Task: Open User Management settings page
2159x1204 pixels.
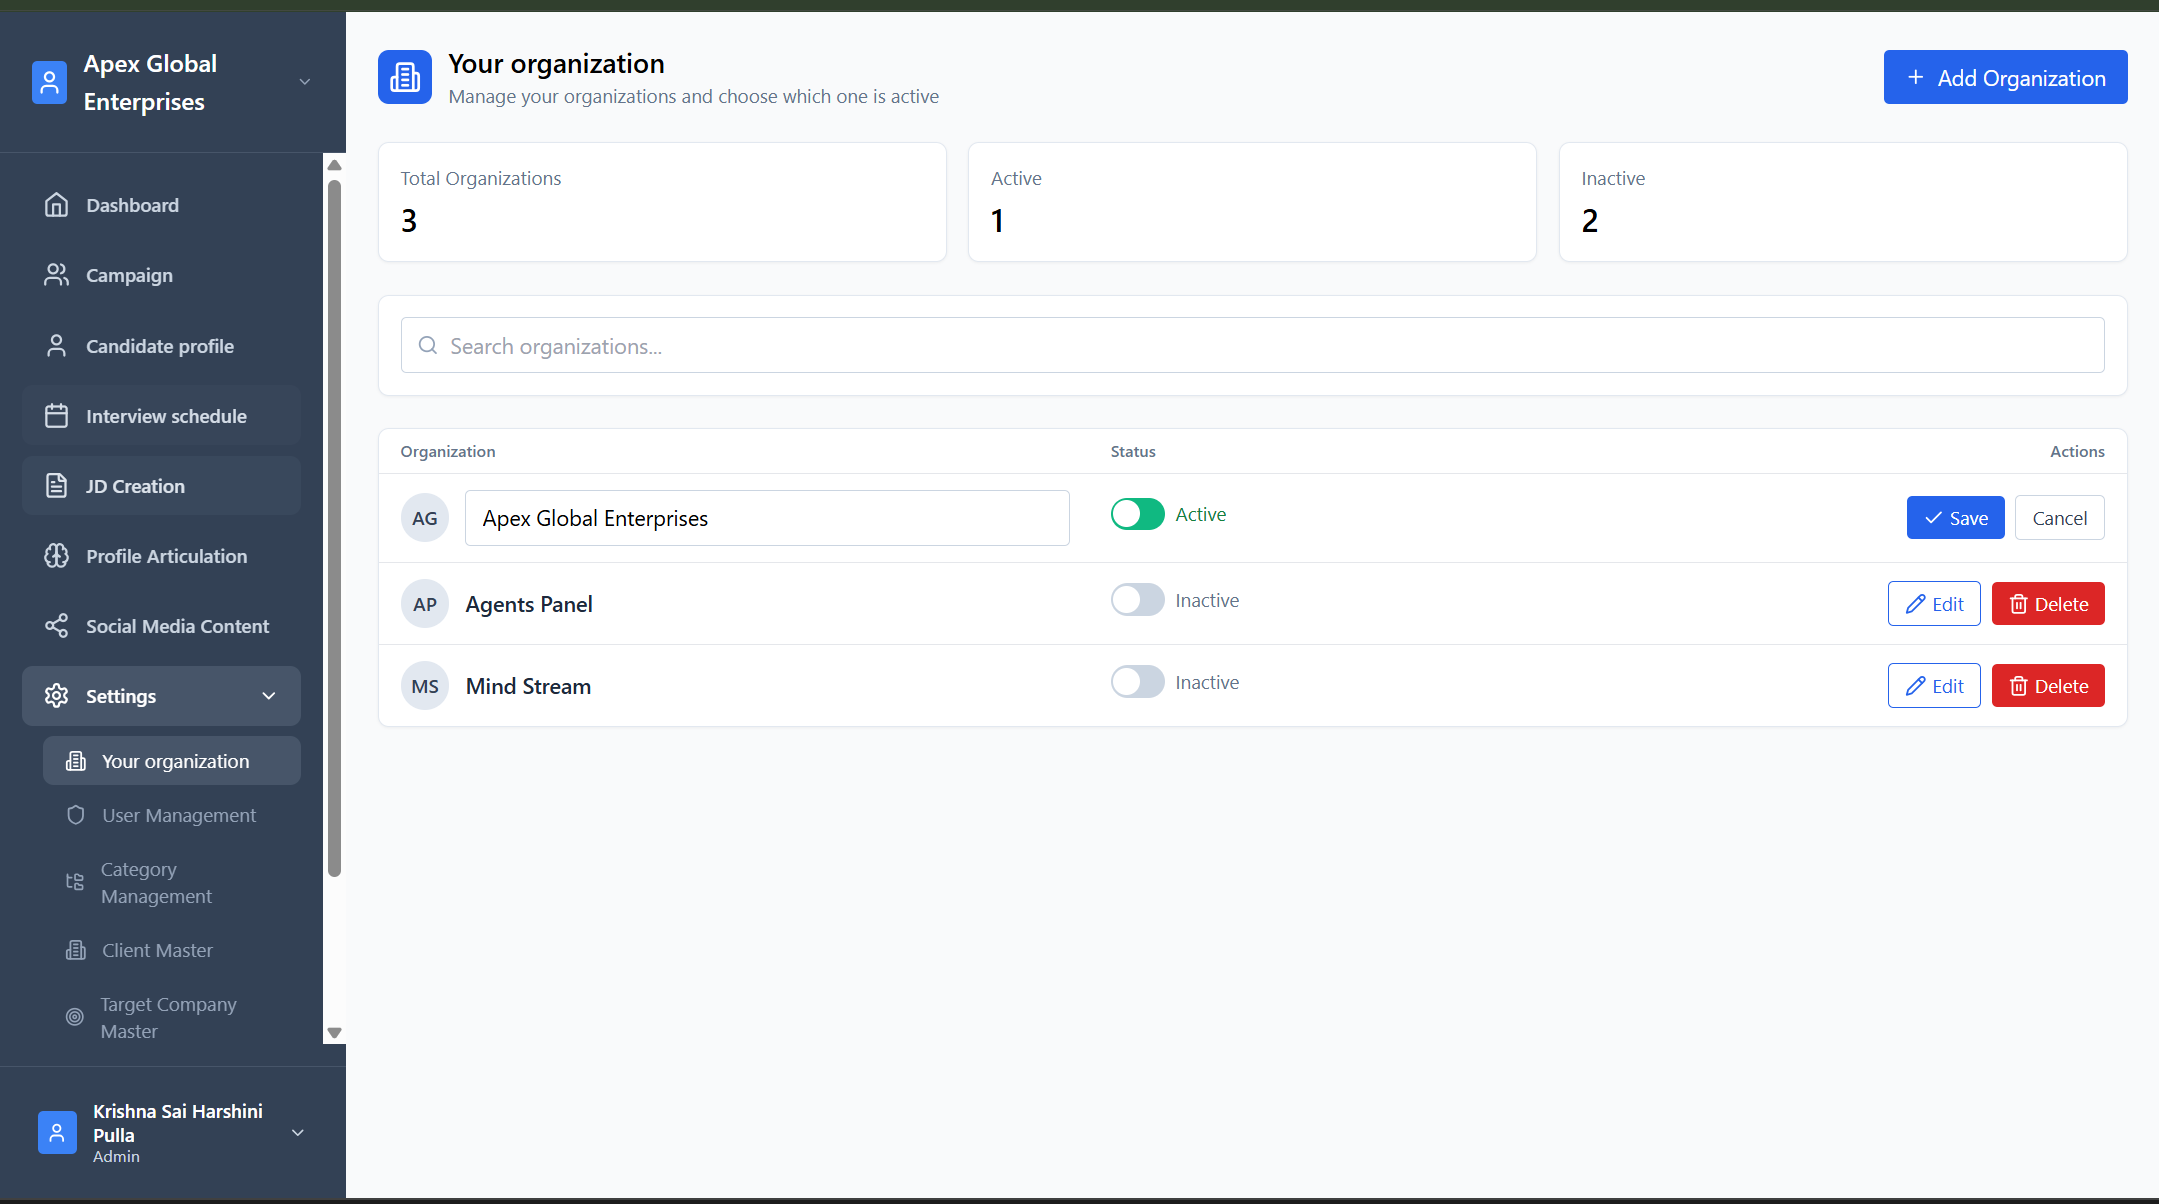Action: point(178,815)
